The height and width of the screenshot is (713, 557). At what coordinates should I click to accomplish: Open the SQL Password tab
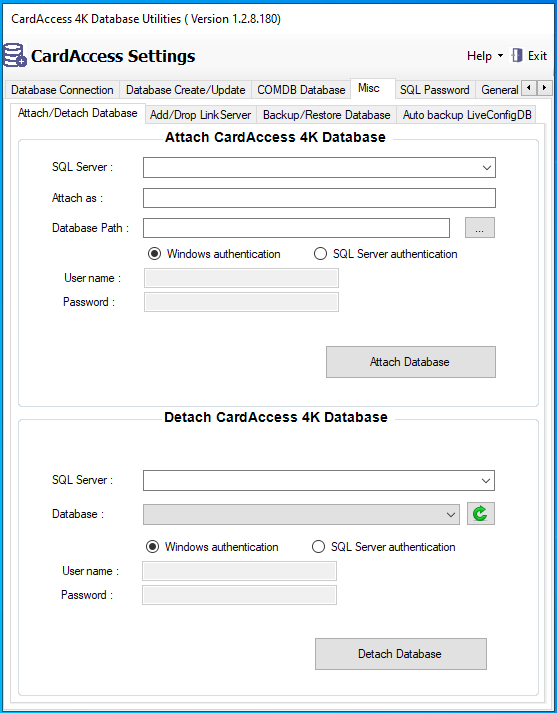point(435,90)
